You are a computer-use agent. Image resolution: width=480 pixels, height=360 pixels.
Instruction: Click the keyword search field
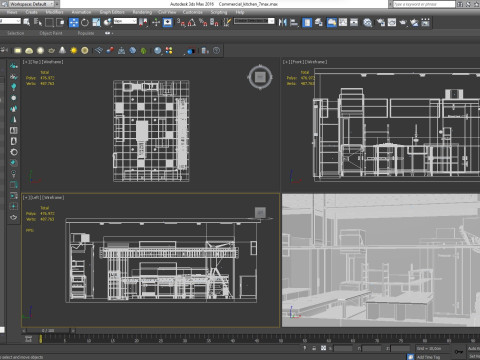[x=424, y=4]
